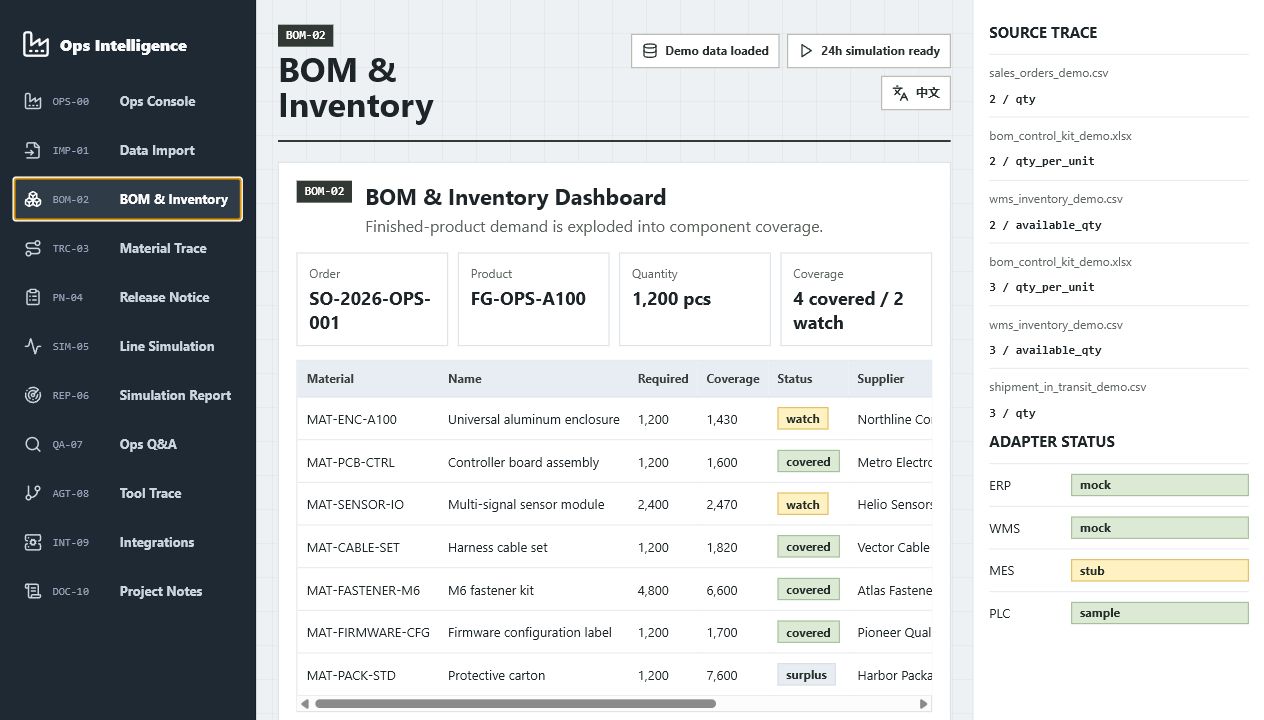Click the 4 covered / 2 watch card
Image resolution: width=1264 pixels, height=720 pixels.
856,299
